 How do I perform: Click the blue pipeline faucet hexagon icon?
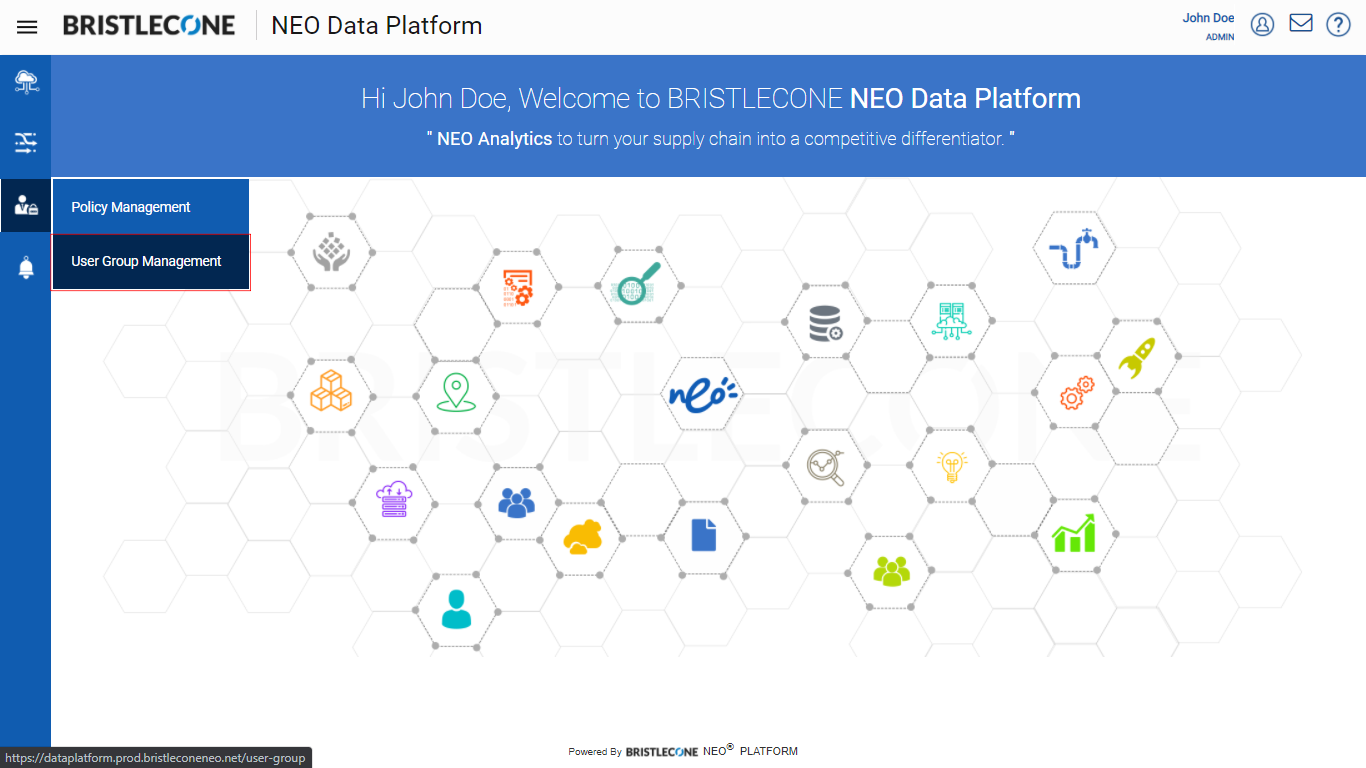pyautogui.click(x=1073, y=249)
